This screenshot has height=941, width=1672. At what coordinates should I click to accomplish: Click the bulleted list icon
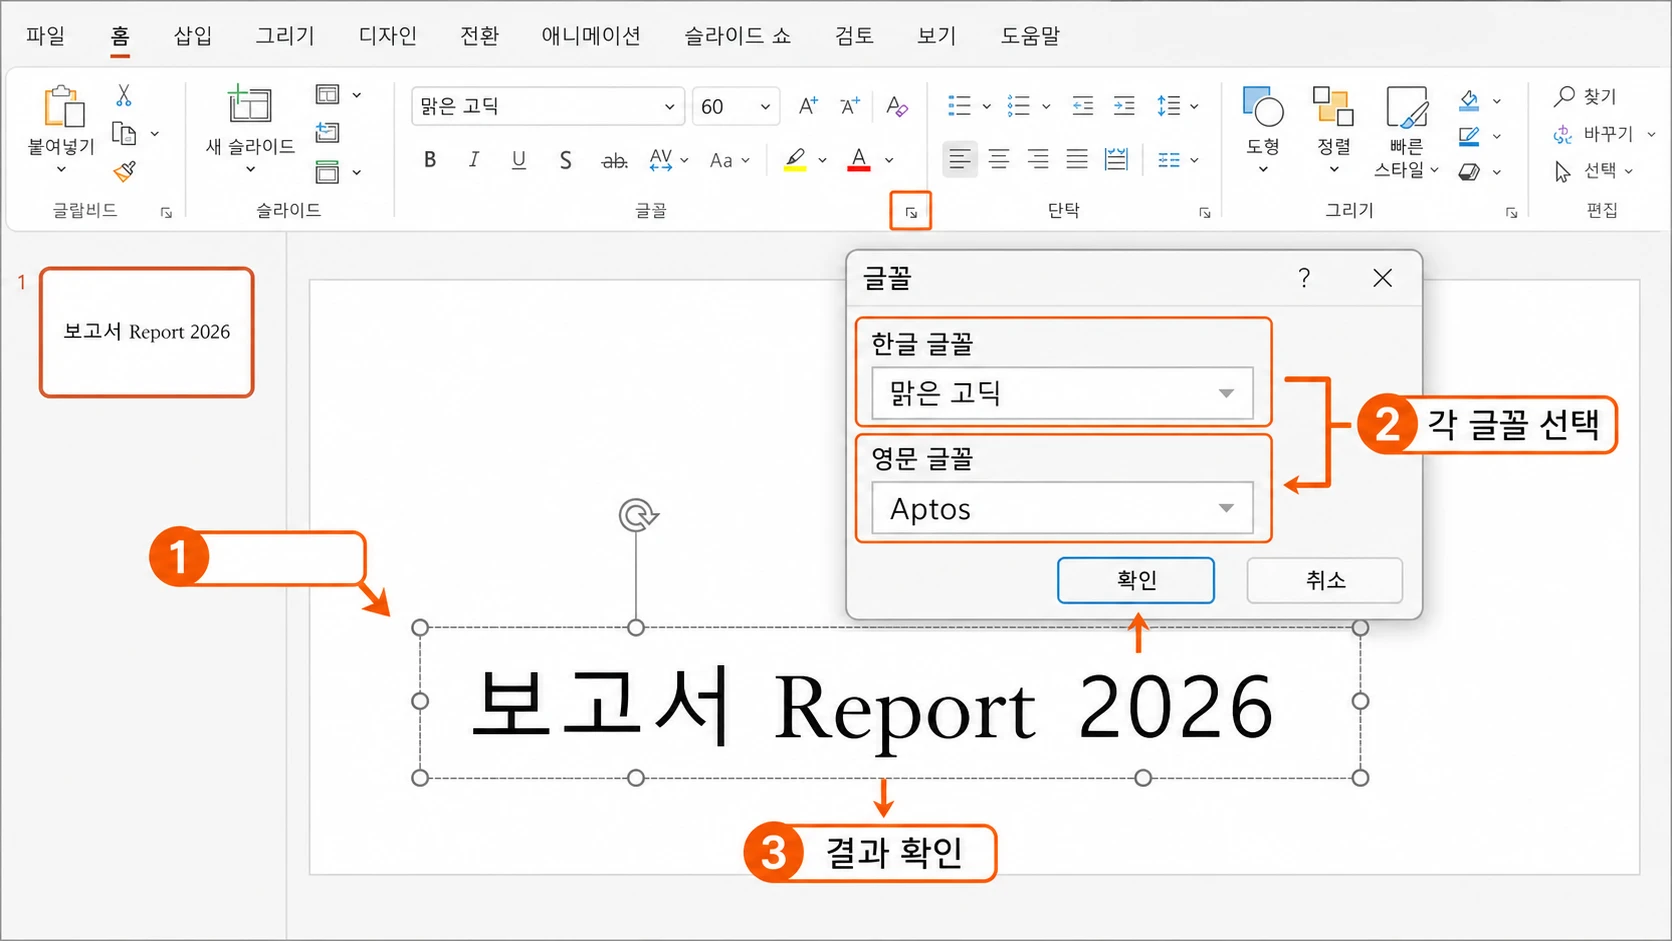pyautogui.click(x=959, y=106)
